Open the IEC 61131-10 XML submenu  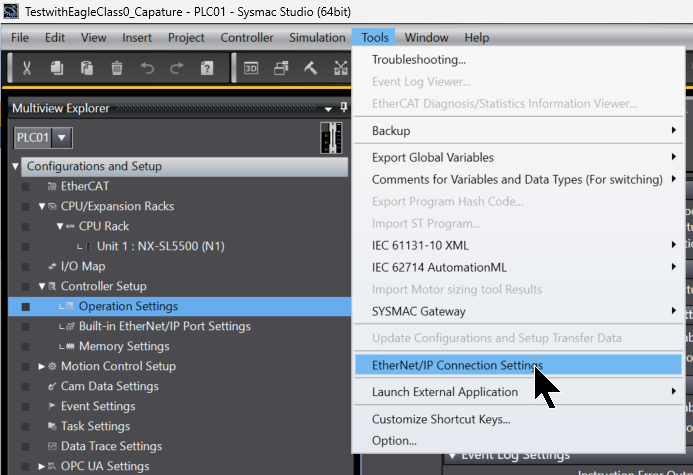(x=519, y=245)
